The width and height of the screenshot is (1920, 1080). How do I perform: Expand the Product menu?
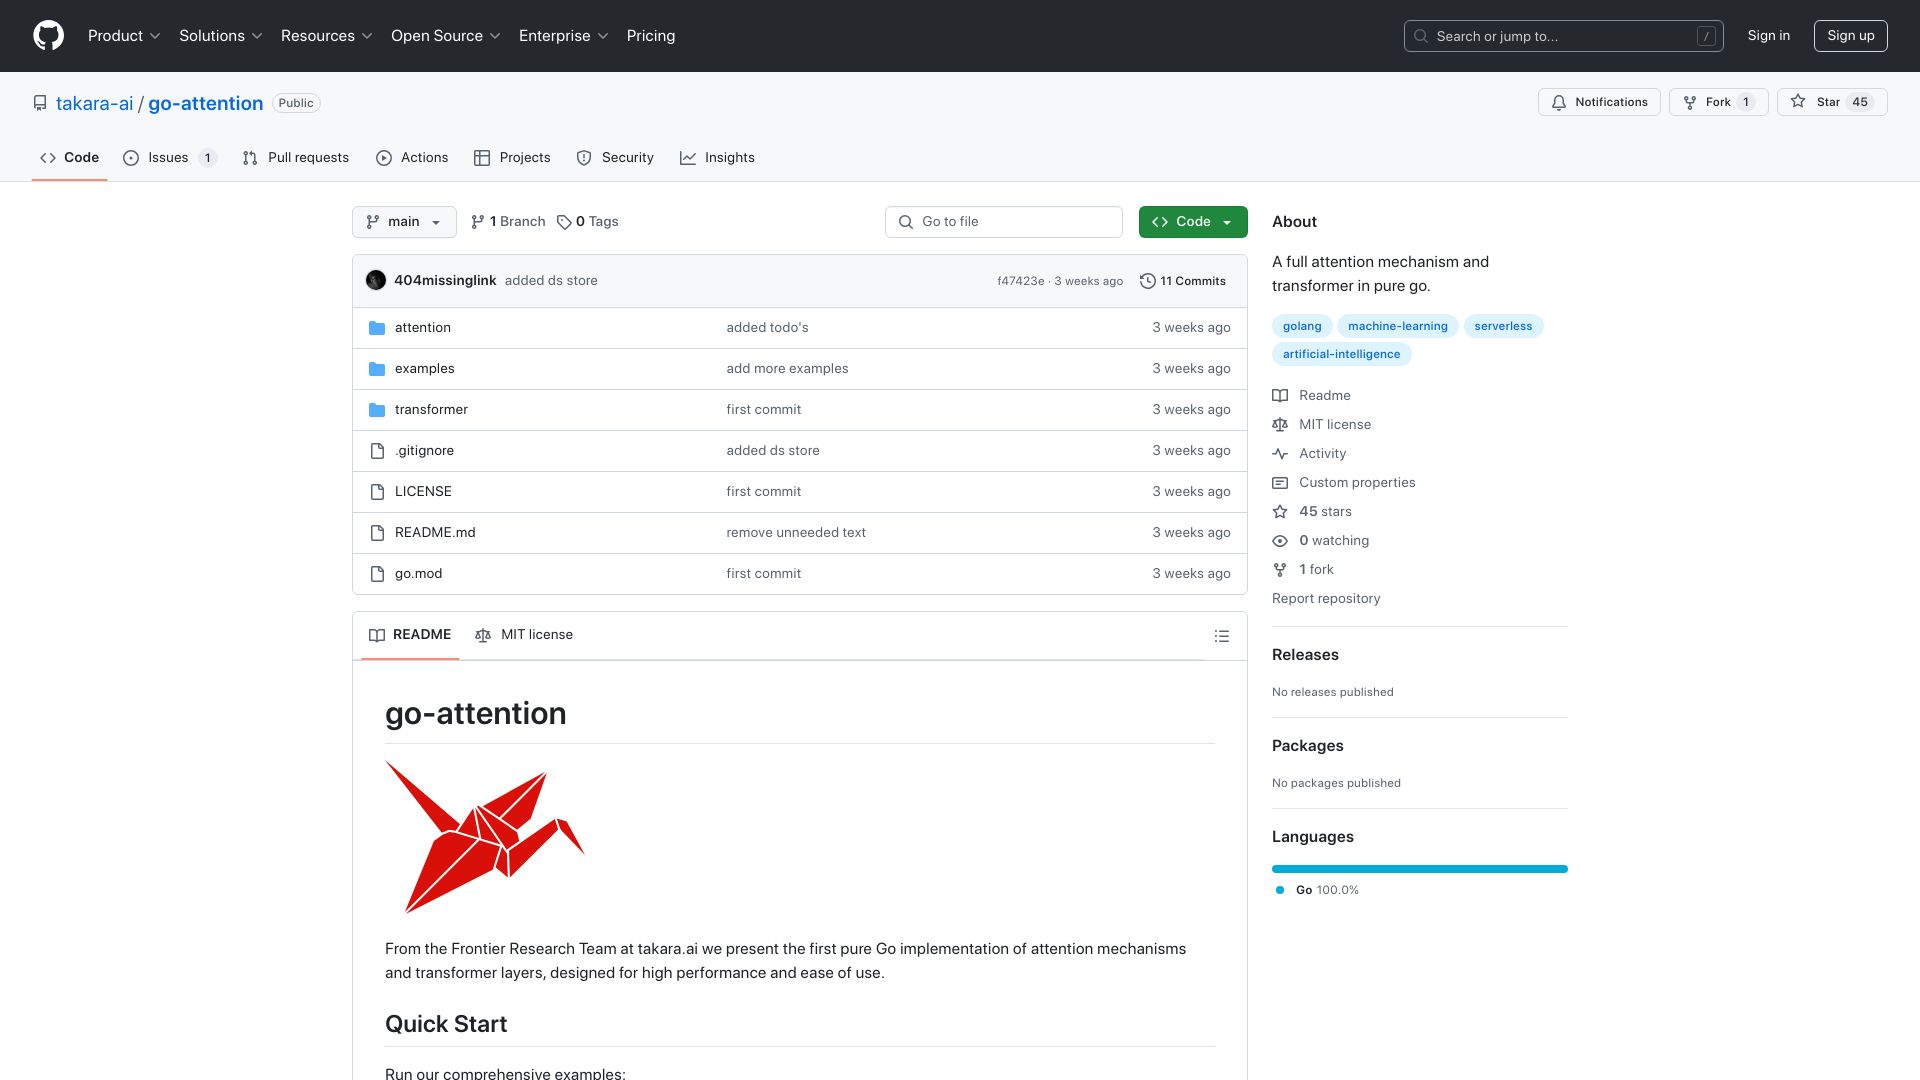pos(124,36)
